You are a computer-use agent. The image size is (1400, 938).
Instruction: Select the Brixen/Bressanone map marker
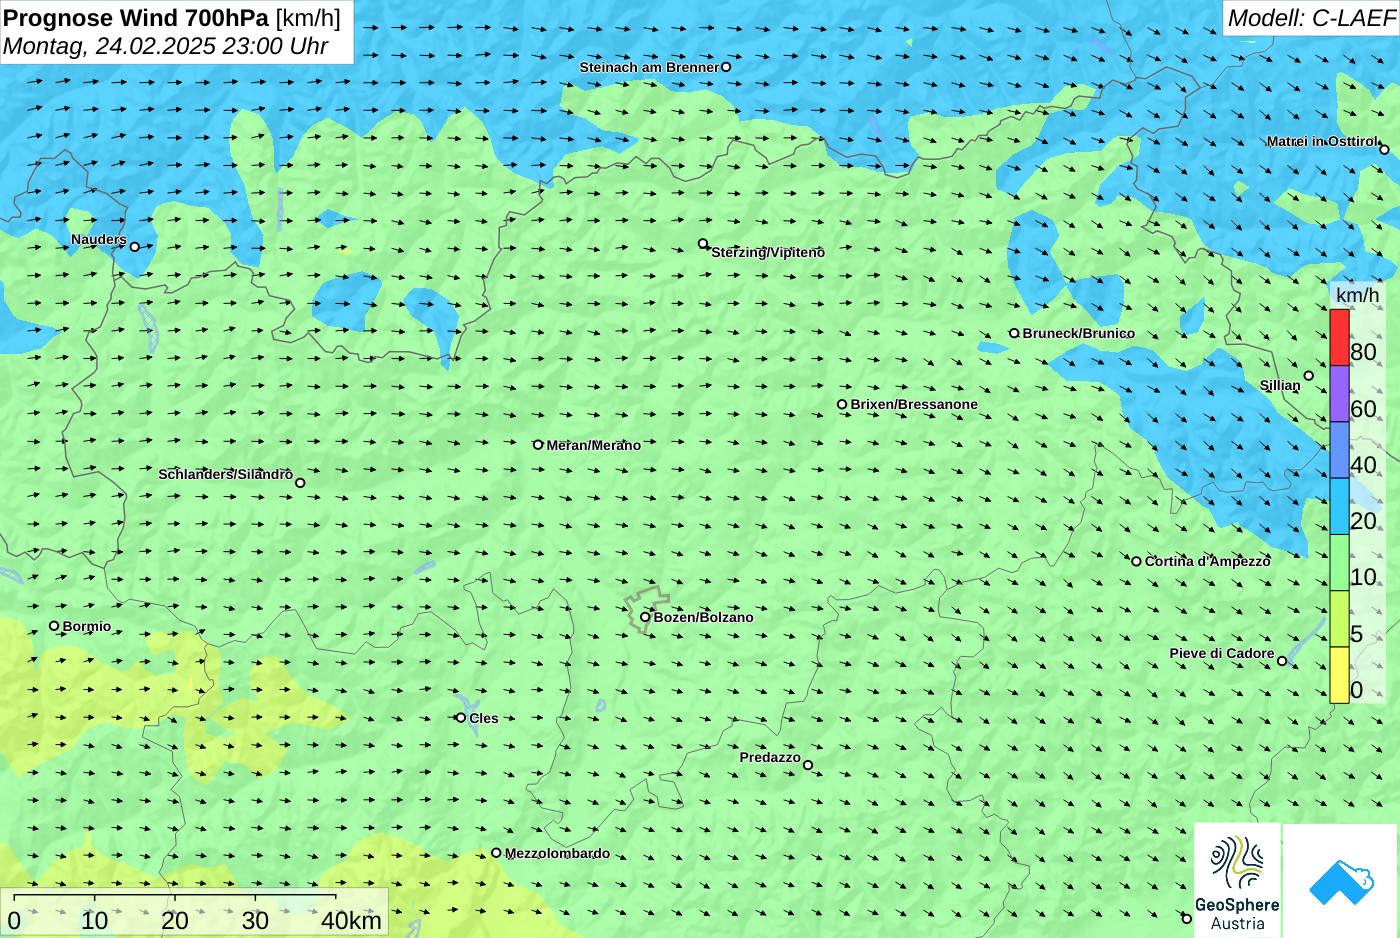(x=842, y=405)
